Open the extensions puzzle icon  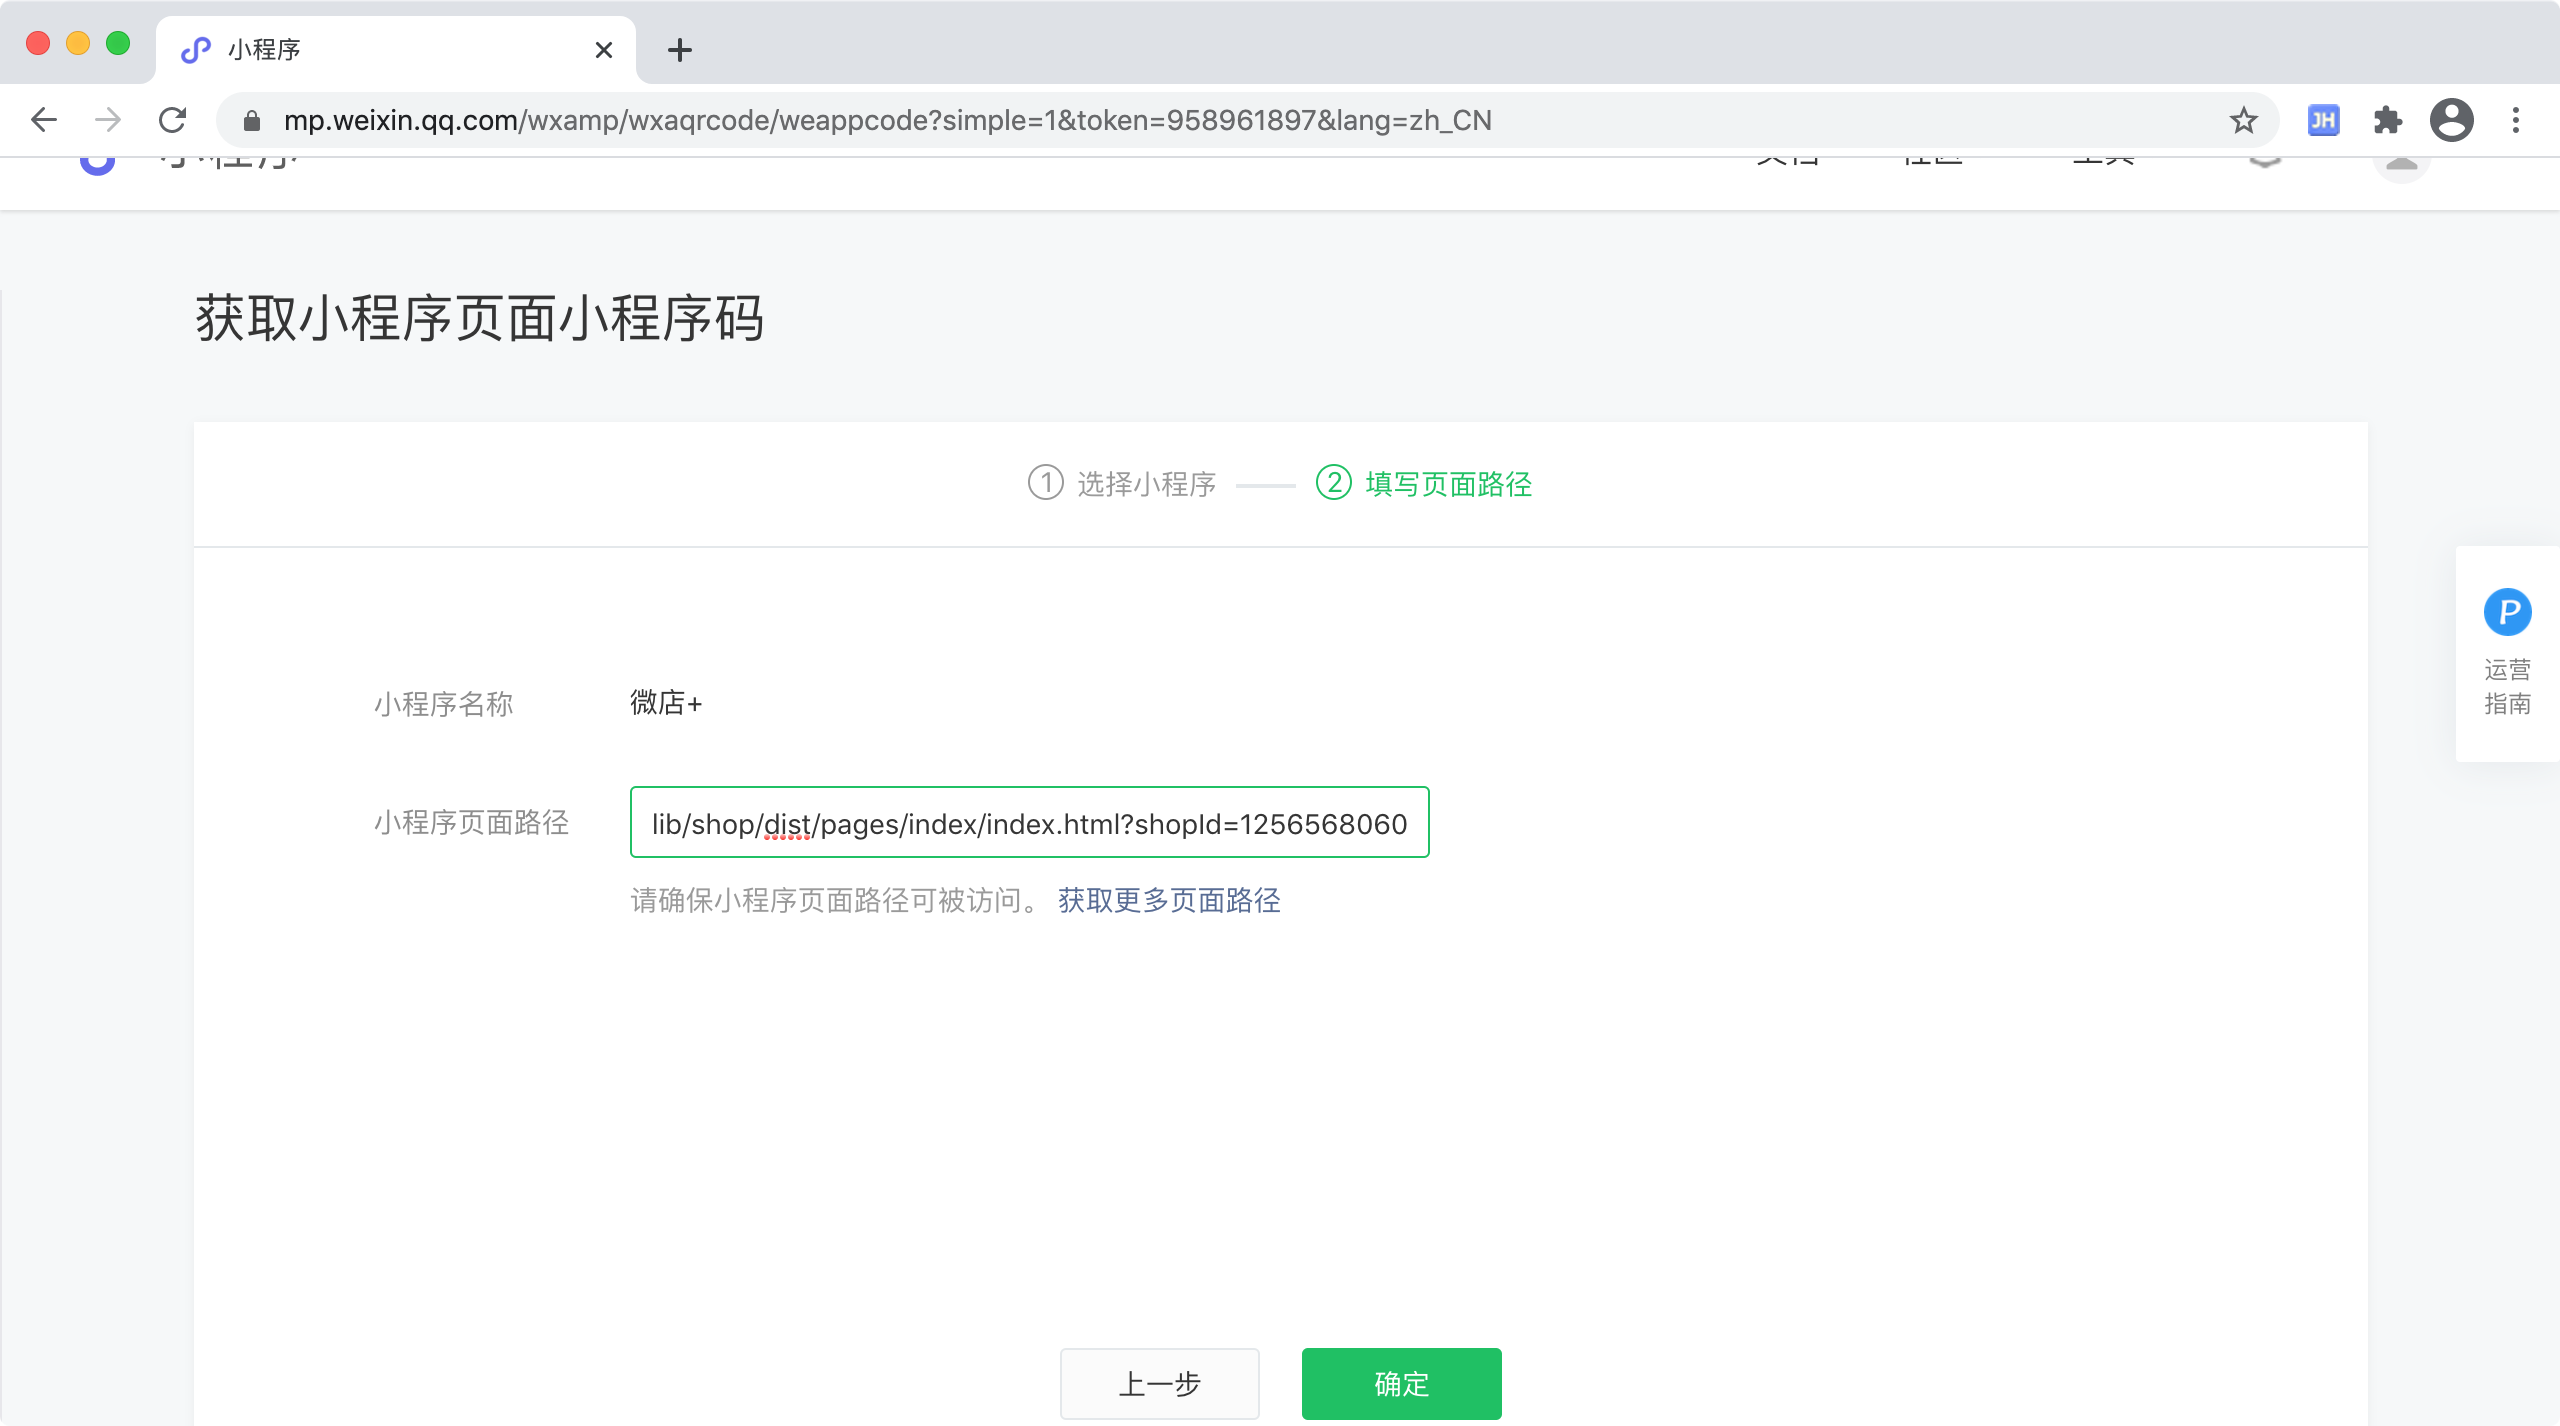[x=2387, y=120]
